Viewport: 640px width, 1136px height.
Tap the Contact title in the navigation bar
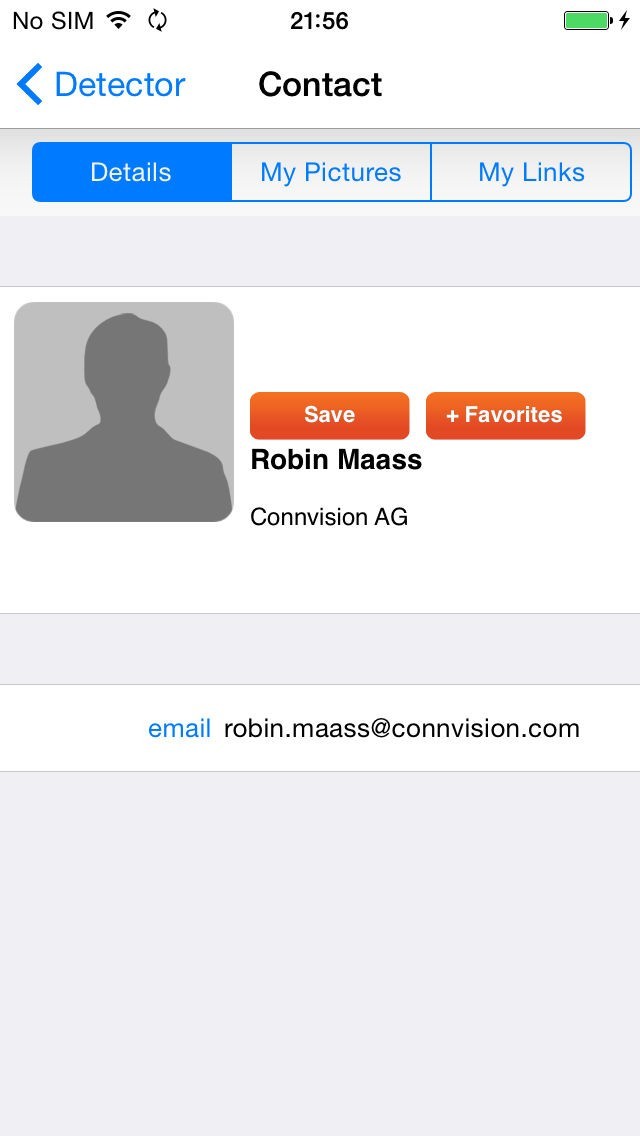tap(320, 85)
